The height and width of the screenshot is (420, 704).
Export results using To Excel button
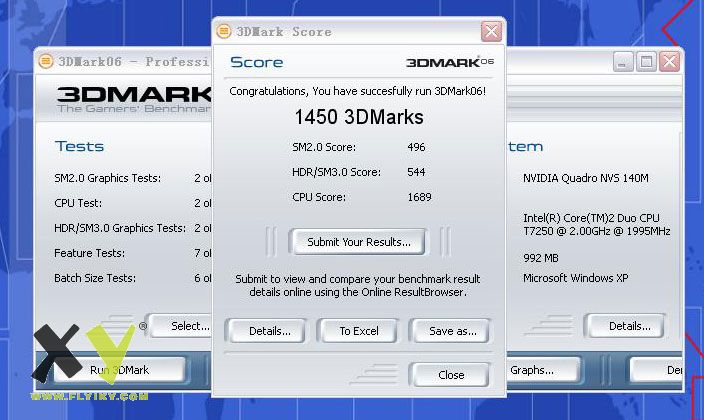pyautogui.click(x=358, y=331)
